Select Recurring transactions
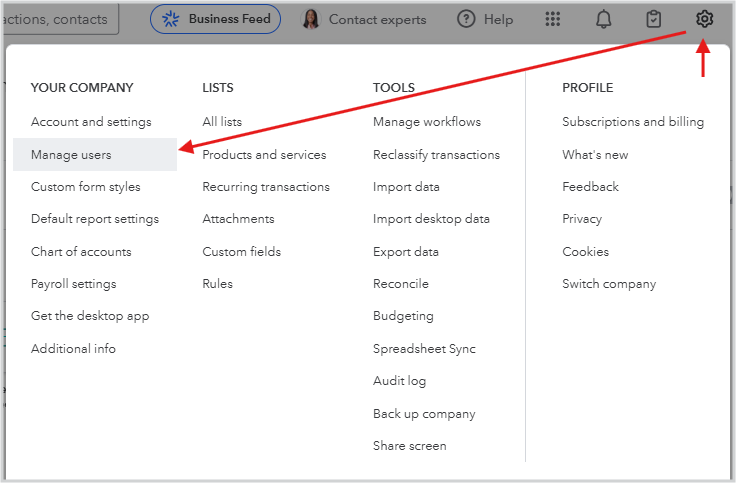 tap(266, 187)
